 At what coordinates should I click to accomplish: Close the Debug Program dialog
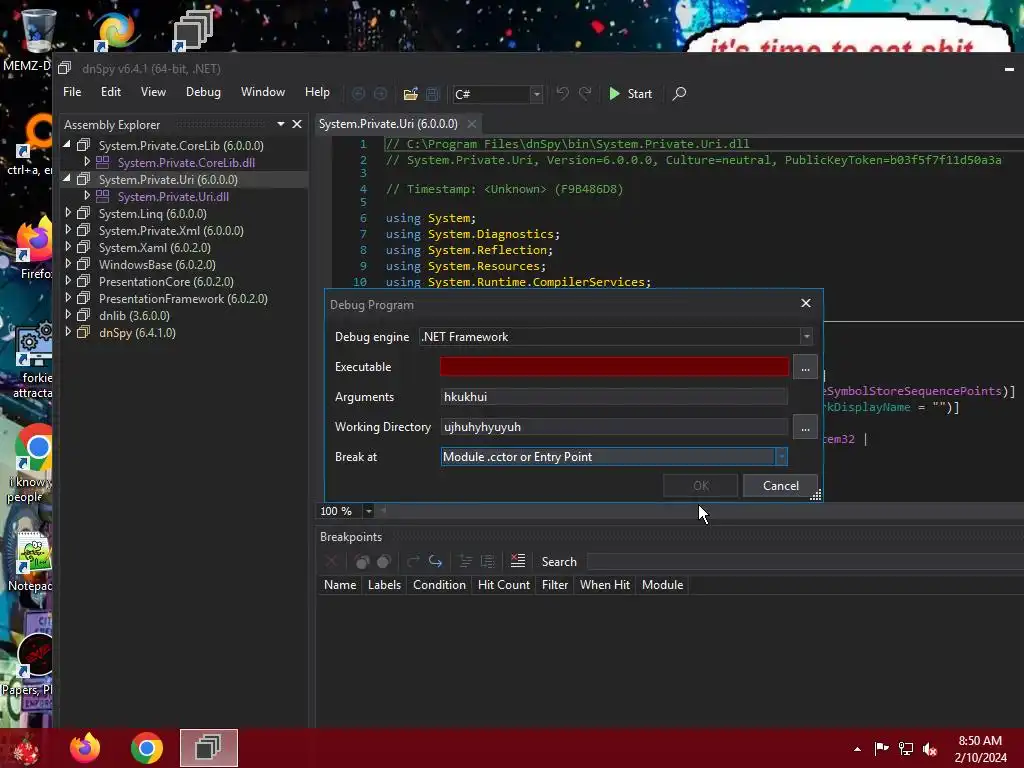click(x=806, y=303)
